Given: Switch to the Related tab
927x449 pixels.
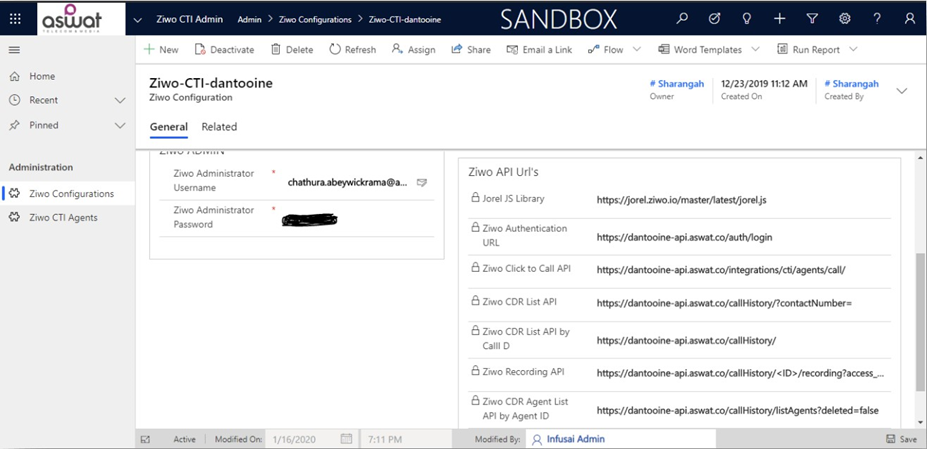Looking at the screenshot, I should (219, 127).
